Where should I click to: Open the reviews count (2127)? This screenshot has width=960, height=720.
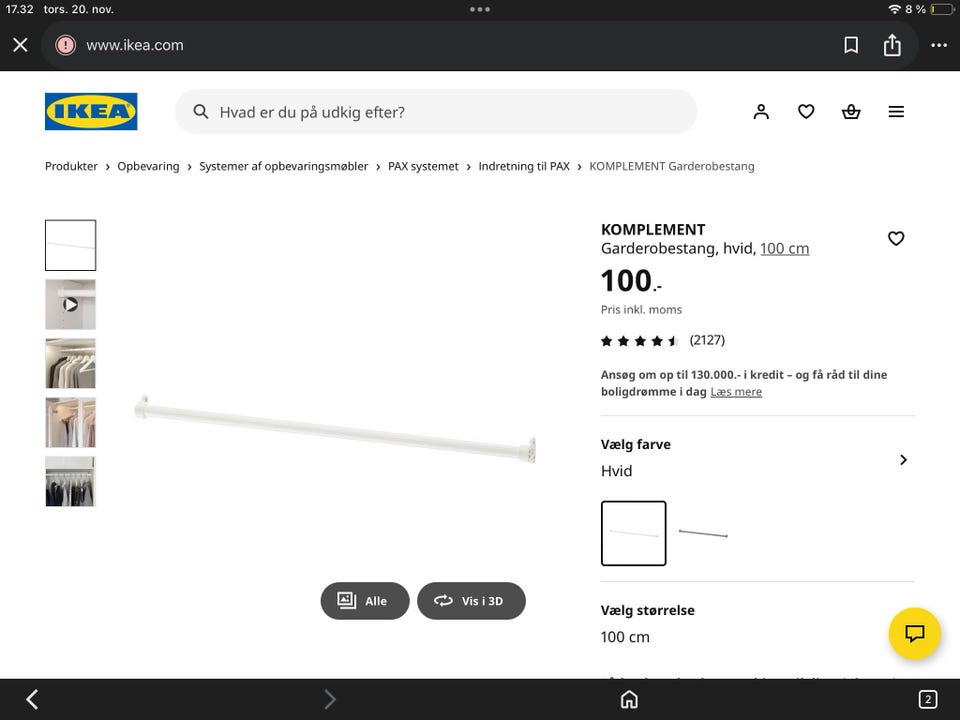(707, 340)
